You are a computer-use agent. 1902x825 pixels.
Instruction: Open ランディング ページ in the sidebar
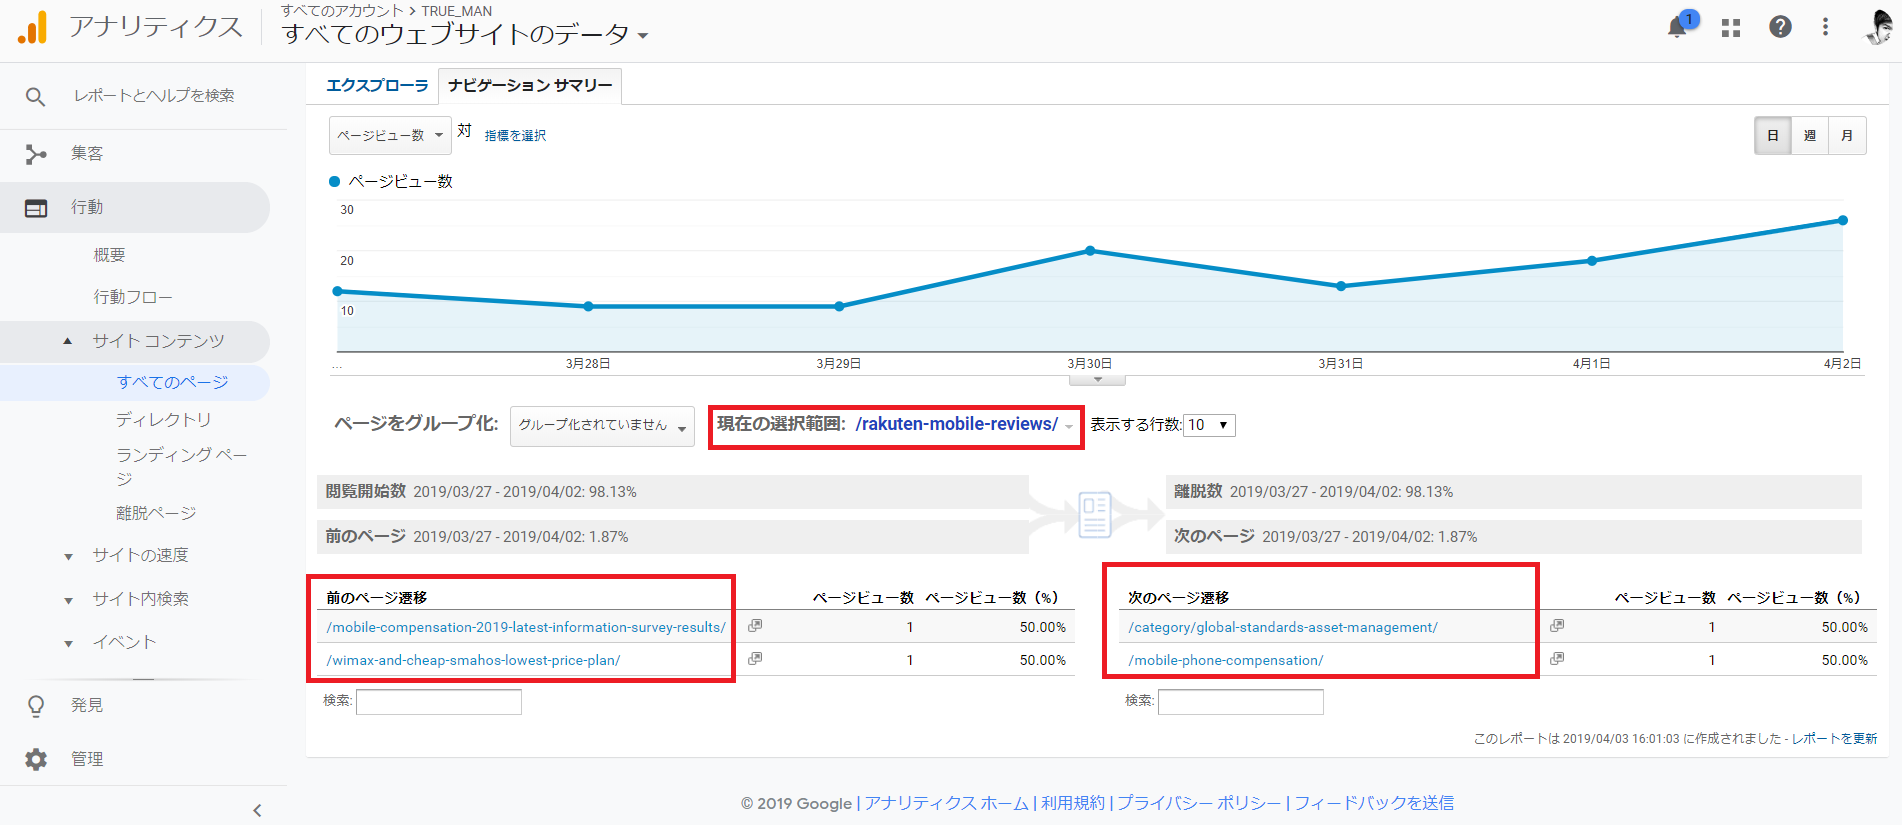[181, 467]
